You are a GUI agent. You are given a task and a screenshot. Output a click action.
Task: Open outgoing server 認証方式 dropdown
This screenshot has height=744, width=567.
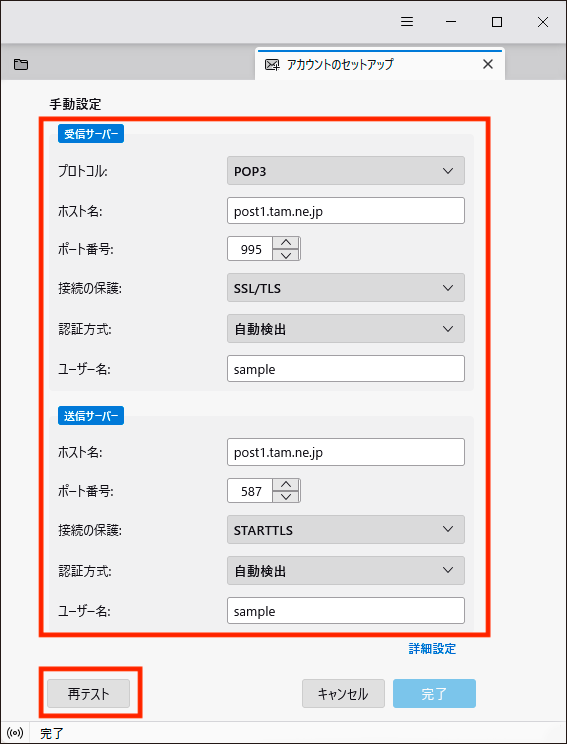click(x=346, y=570)
